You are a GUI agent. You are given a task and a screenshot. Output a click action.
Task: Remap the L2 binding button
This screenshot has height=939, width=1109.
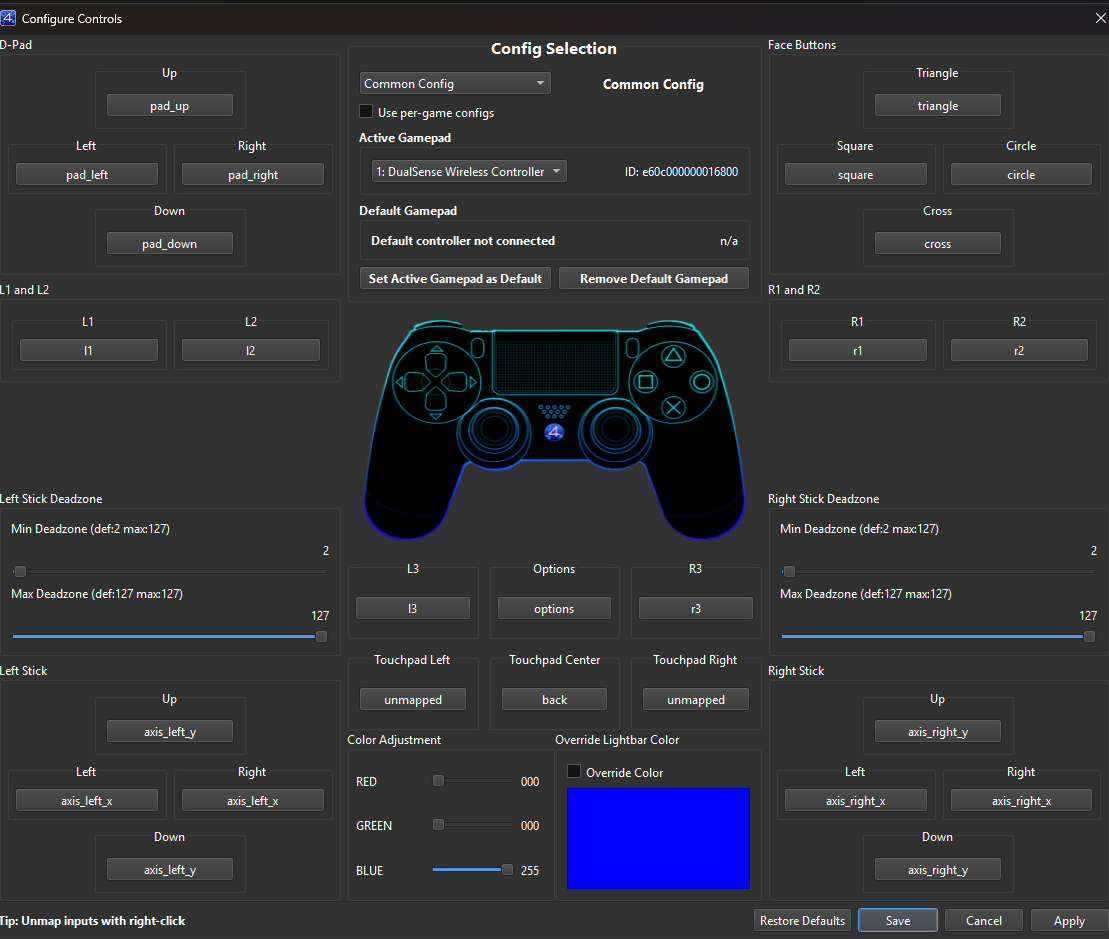point(250,350)
